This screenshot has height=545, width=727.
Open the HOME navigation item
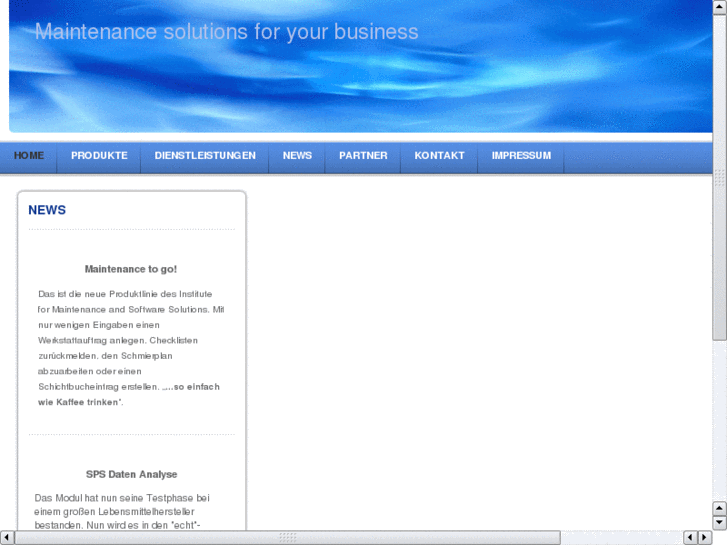[x=29, y=156]
